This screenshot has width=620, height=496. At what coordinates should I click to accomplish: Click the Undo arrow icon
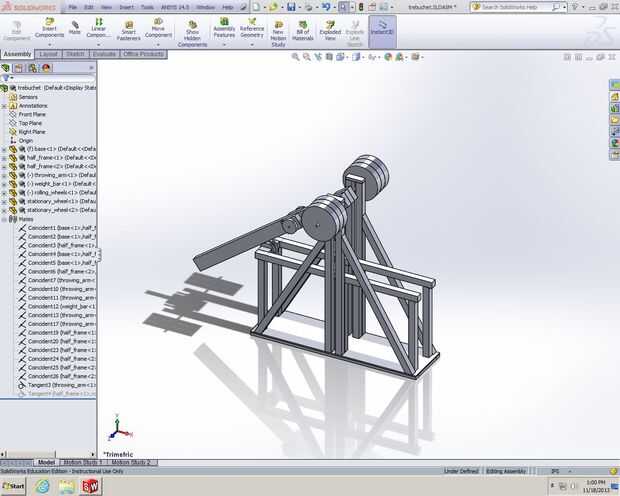tap(326, 7)
